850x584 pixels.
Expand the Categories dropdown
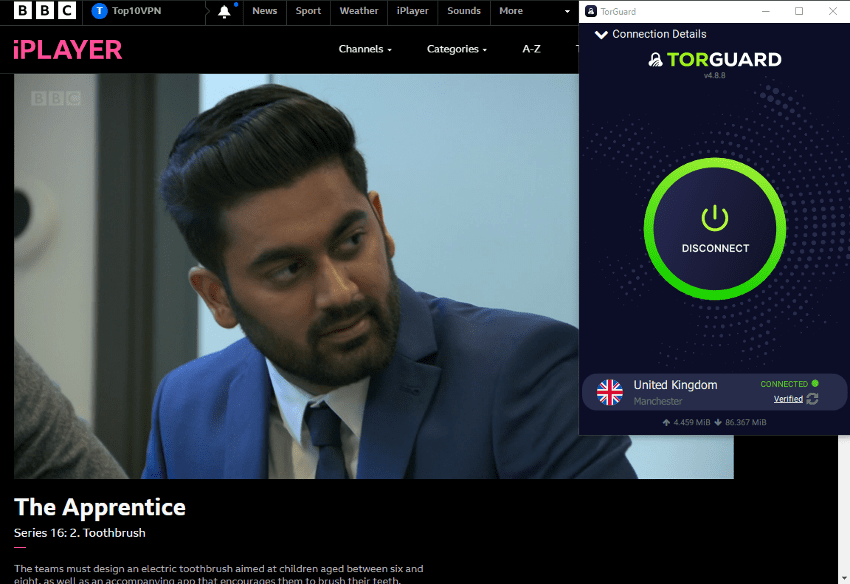tap(456, 48)
